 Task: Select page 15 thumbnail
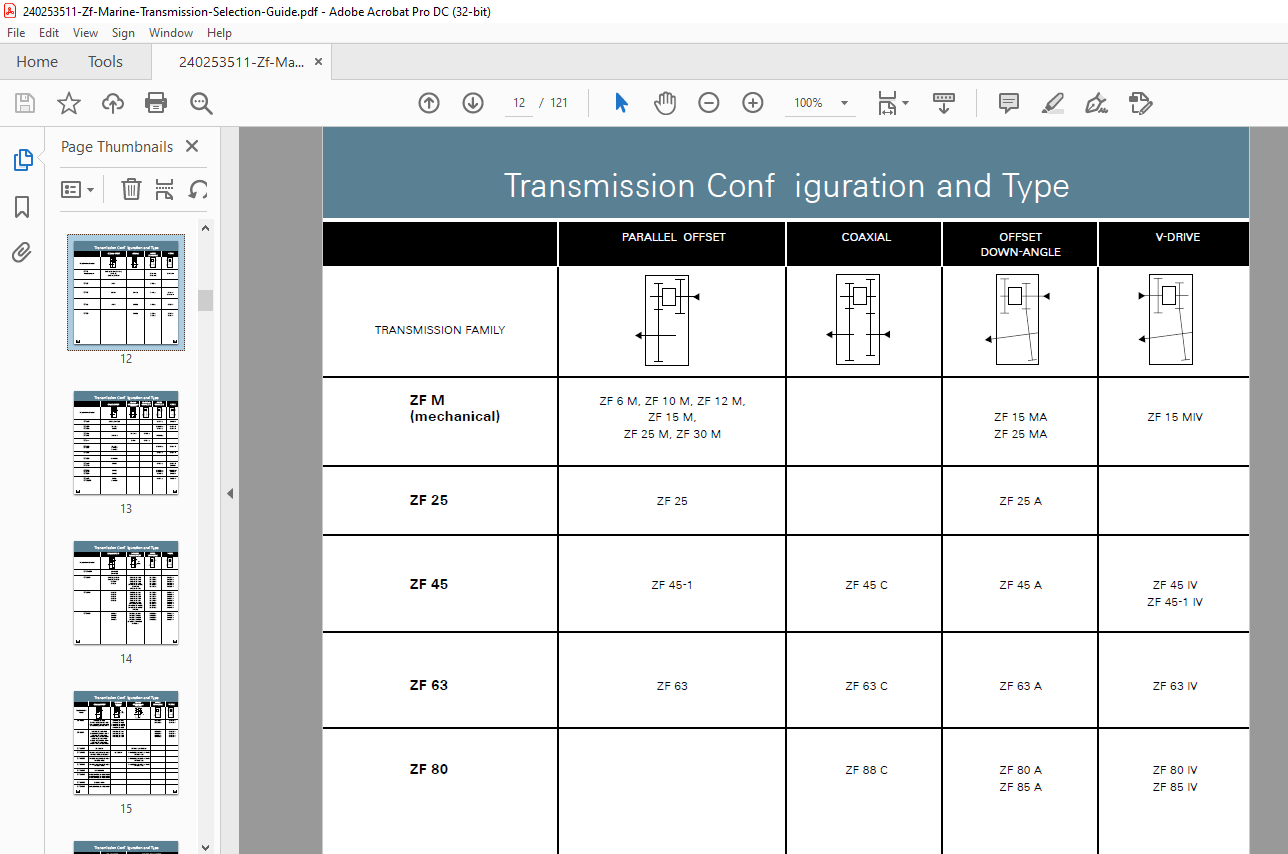pos(126,743)
